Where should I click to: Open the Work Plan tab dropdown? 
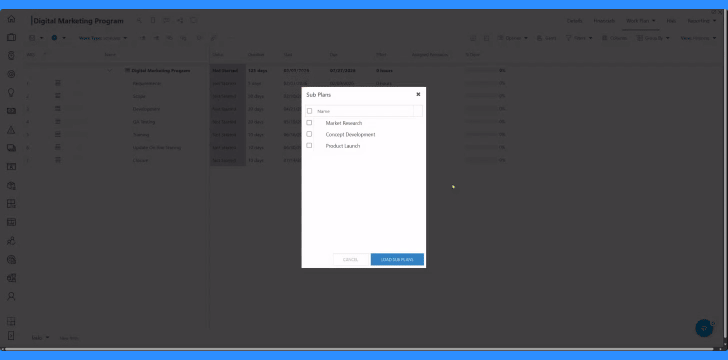tap(641, 21)
